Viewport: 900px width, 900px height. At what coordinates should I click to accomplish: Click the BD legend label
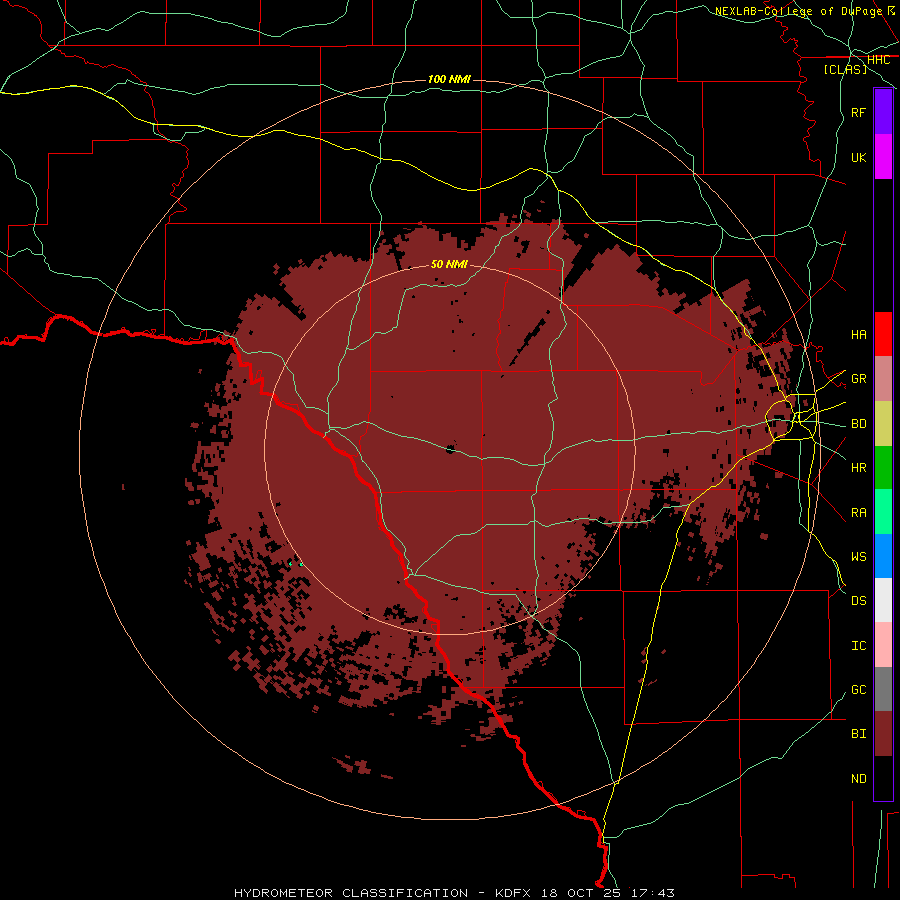click(x=858, y=424)
